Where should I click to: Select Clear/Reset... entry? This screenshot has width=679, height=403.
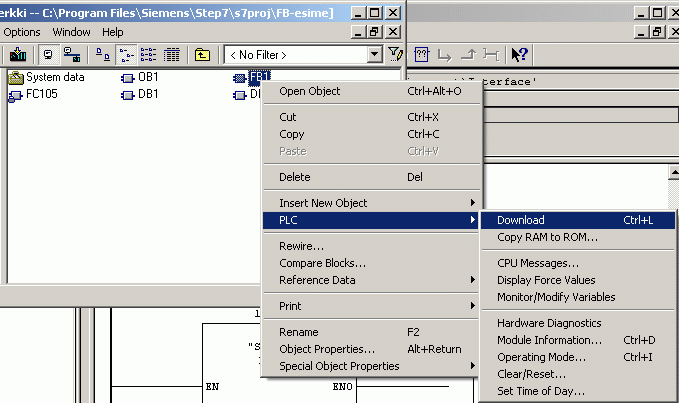tap(578, 374)
